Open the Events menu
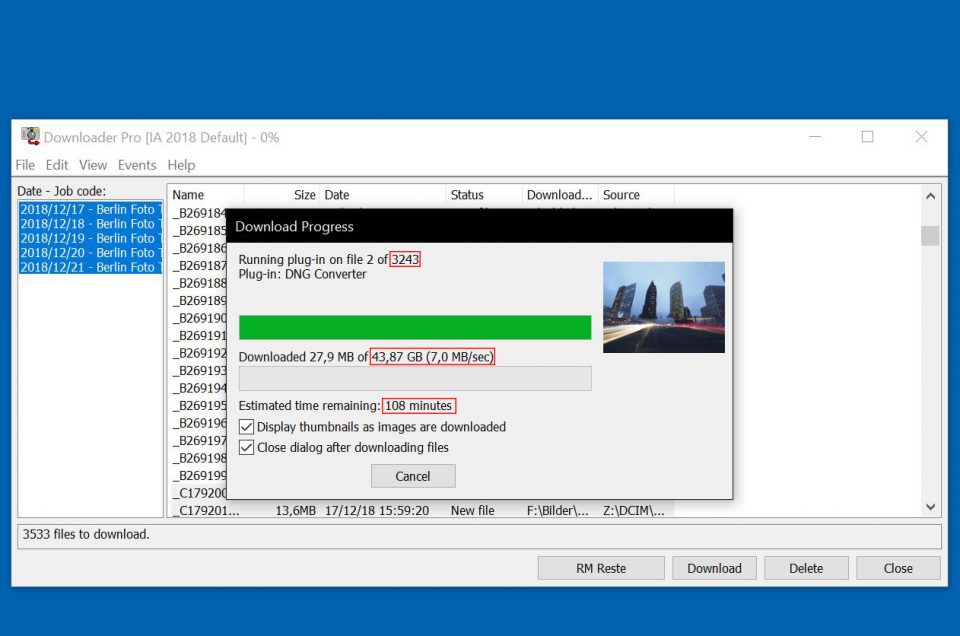Viewport: 960px width, 636px height. (137, 165)
